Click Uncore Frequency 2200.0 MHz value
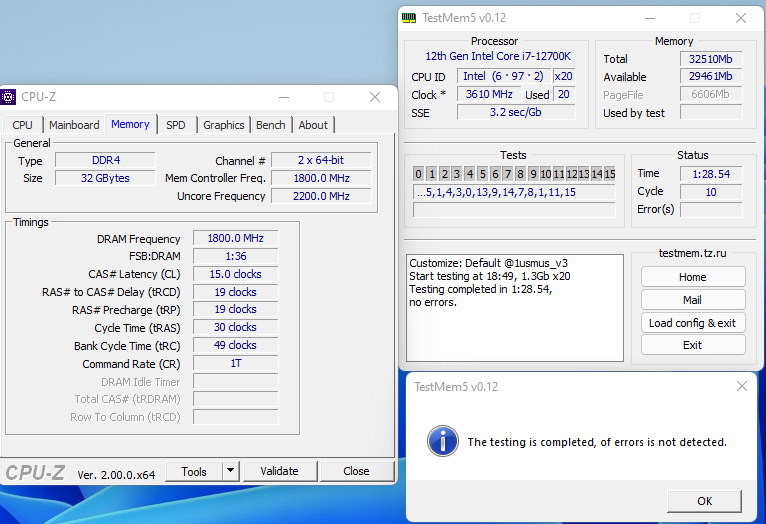The width and height of the screenshot is (766, 524). pos(321,196)
